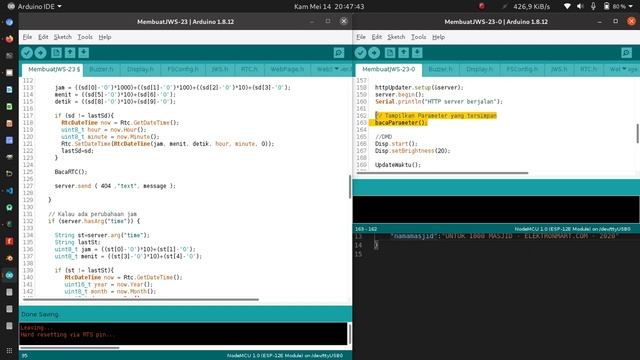The width and height of the screenshot is (640, 360).
Task: Click the battery 80 % indicator
Action: [615, 7]
